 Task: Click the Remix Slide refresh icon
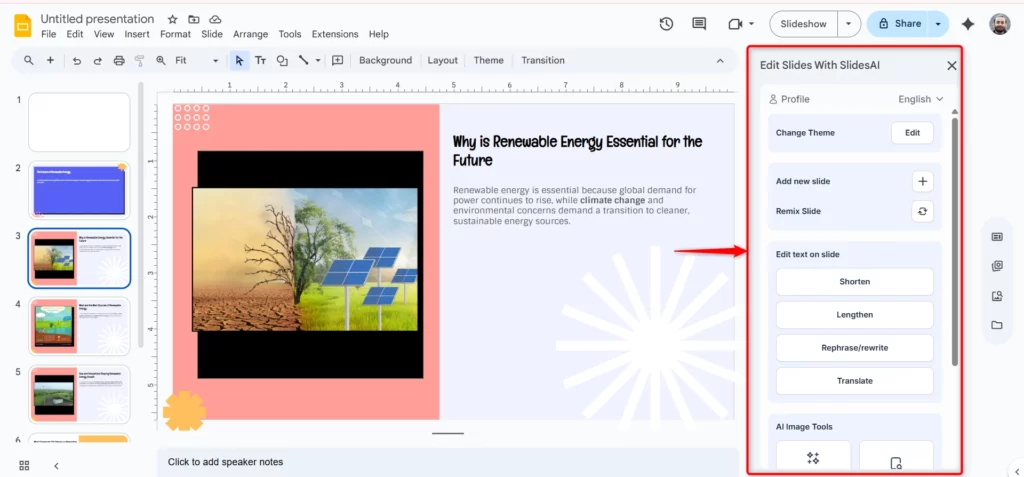922,212
